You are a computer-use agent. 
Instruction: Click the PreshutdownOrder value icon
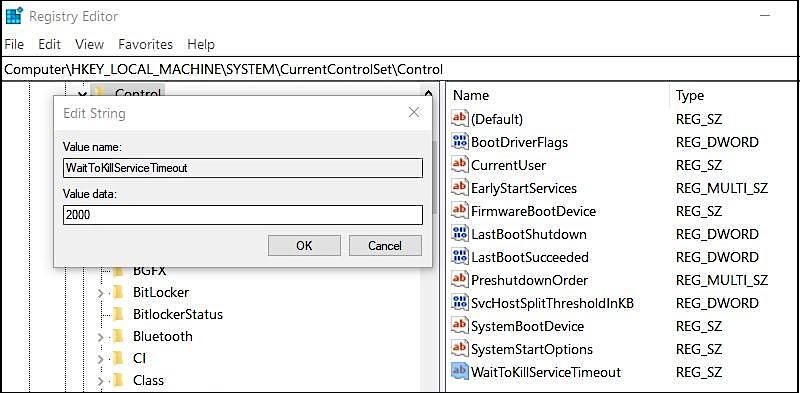tap(460, 279)
